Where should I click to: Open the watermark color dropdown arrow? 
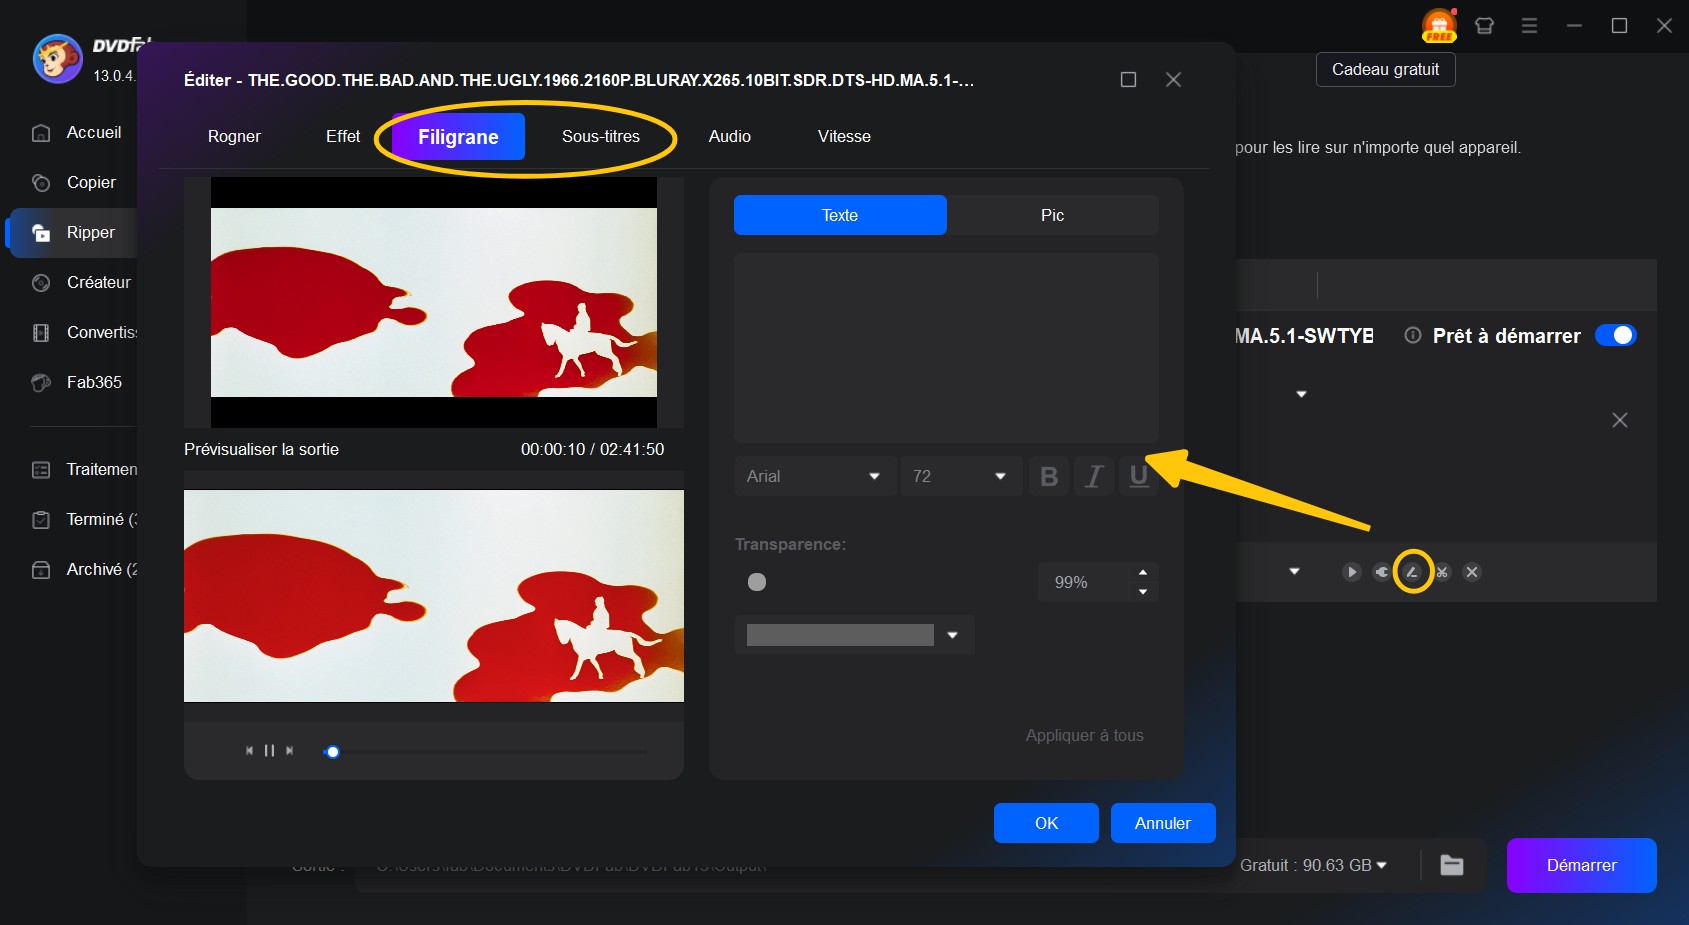coord(952,635)
